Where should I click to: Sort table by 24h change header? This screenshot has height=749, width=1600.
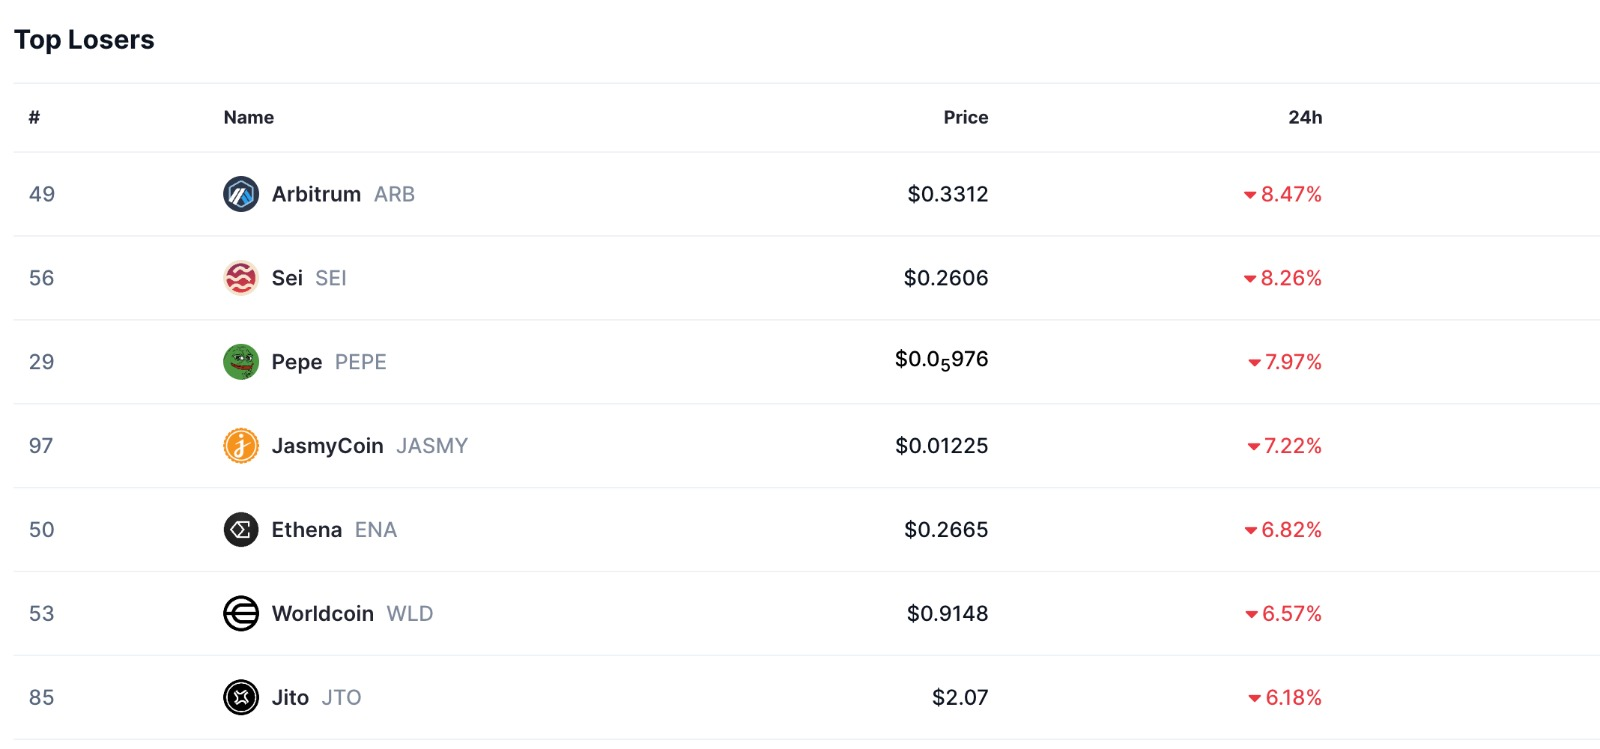click(1305, 117)
